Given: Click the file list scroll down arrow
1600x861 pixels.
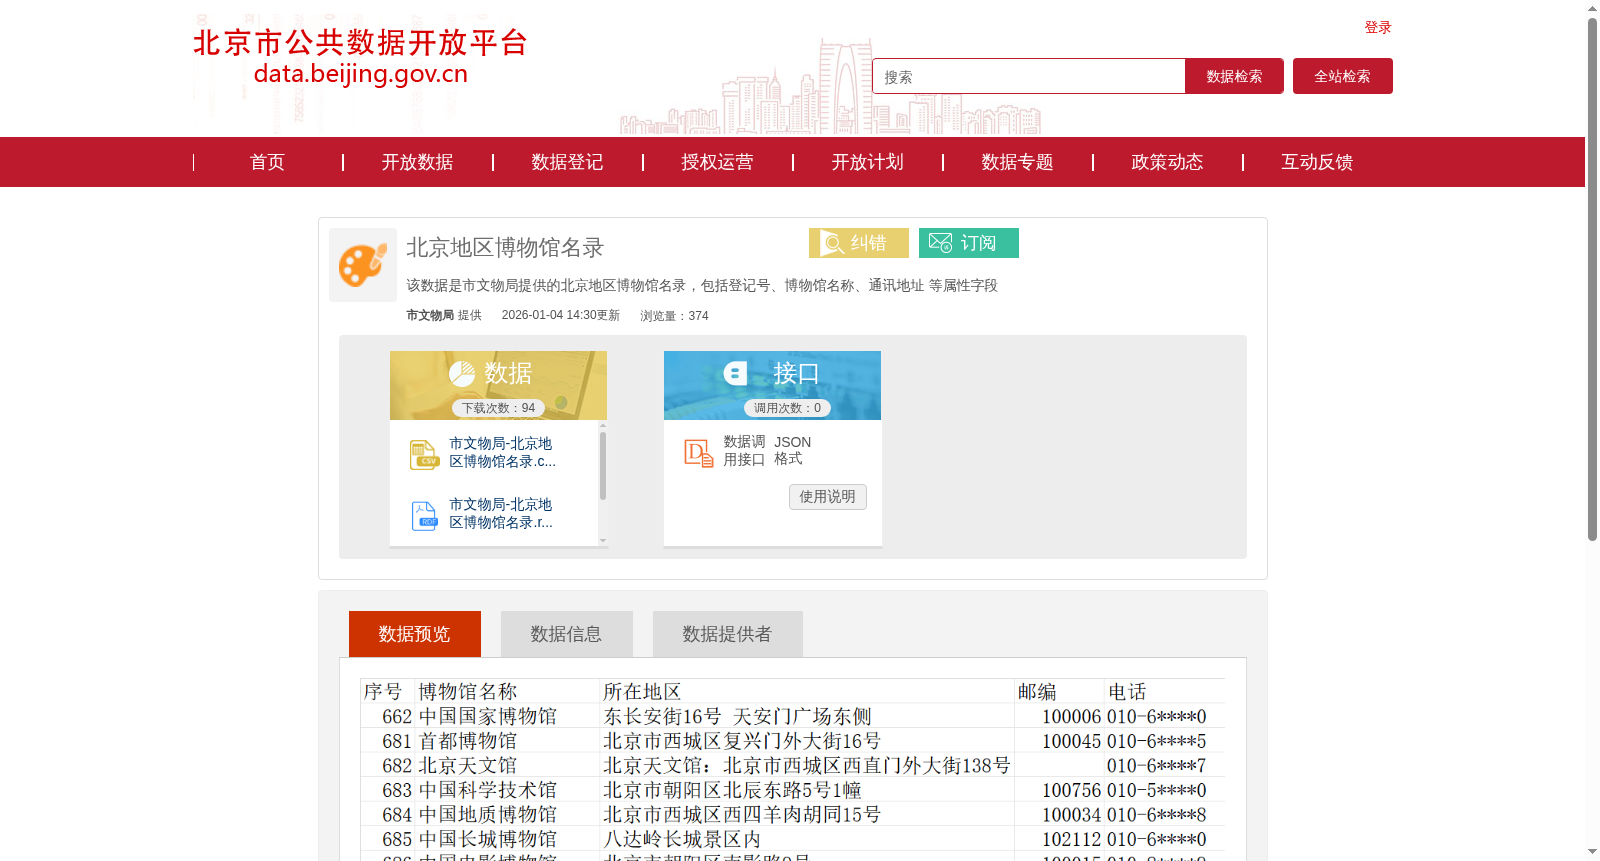Looking at the screenshot, I should pyautogui.click(x=603, y=540).
